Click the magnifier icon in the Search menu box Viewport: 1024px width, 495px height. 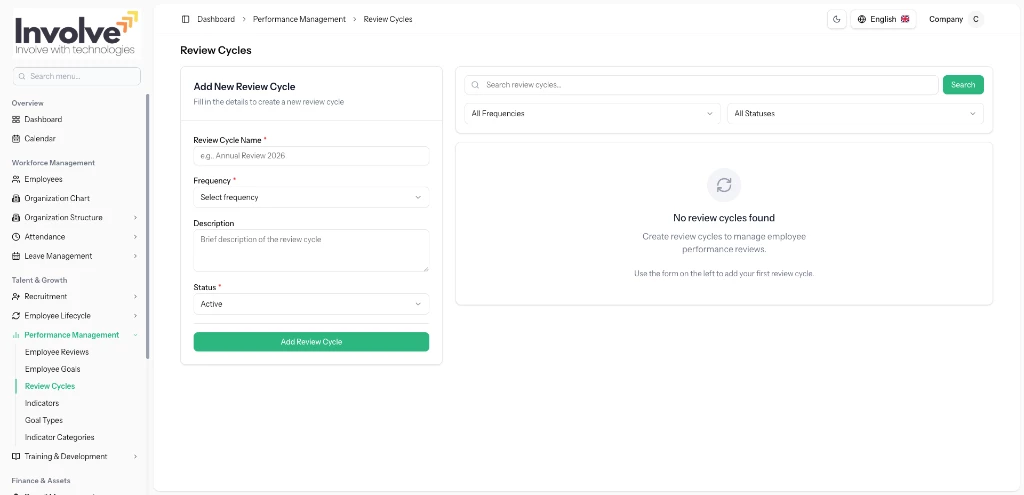(22, 76)
